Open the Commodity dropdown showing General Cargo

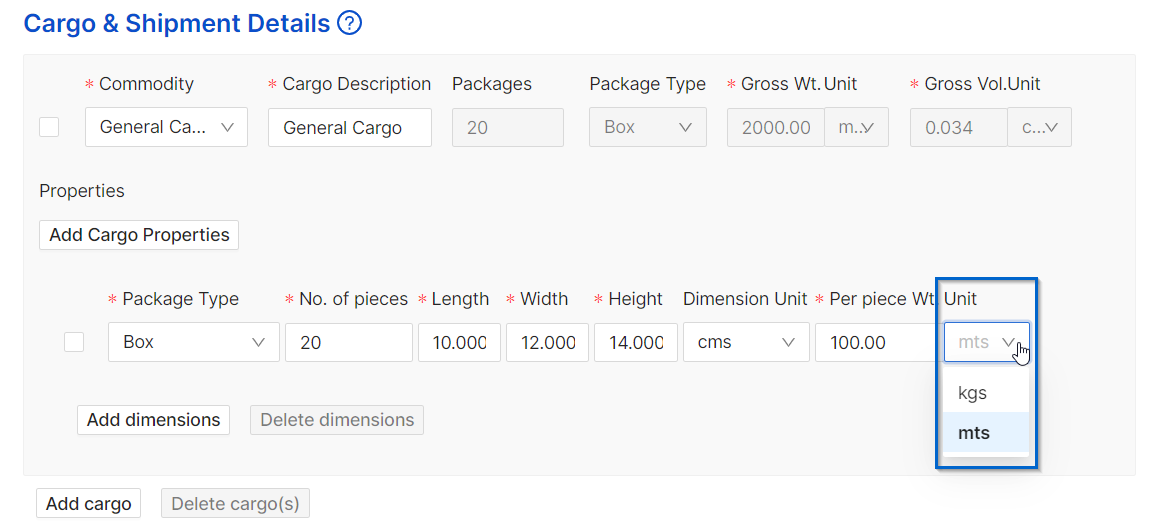pyautogui.click(x=166, y=127)
